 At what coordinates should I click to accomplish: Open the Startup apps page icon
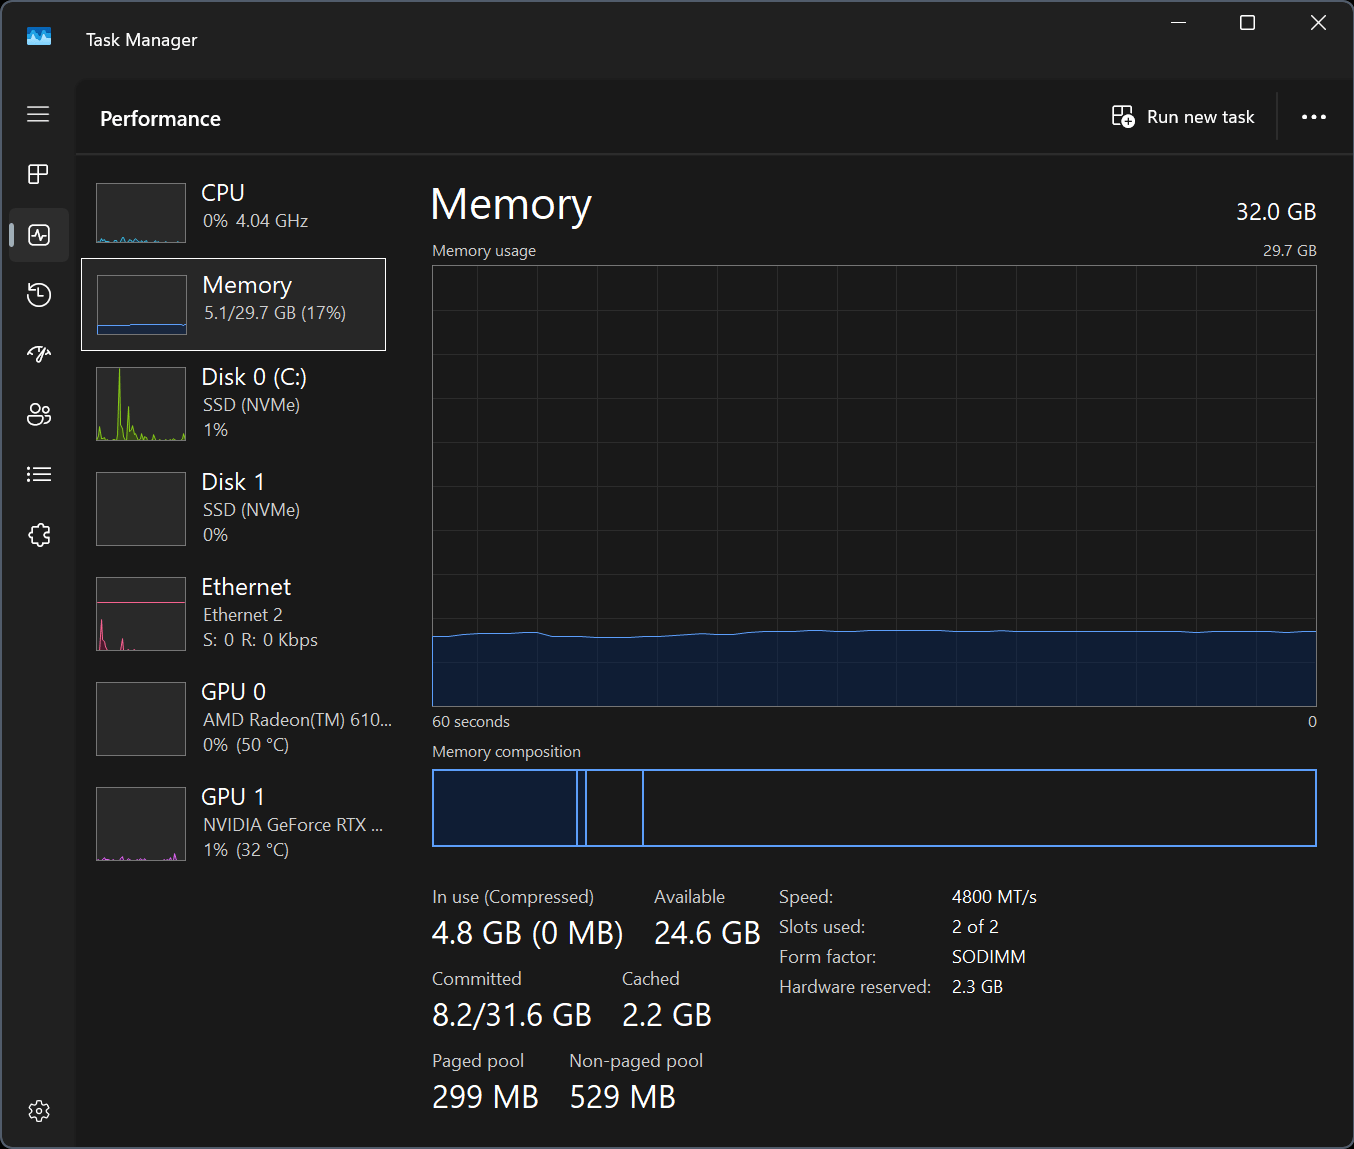pos(39,354)
